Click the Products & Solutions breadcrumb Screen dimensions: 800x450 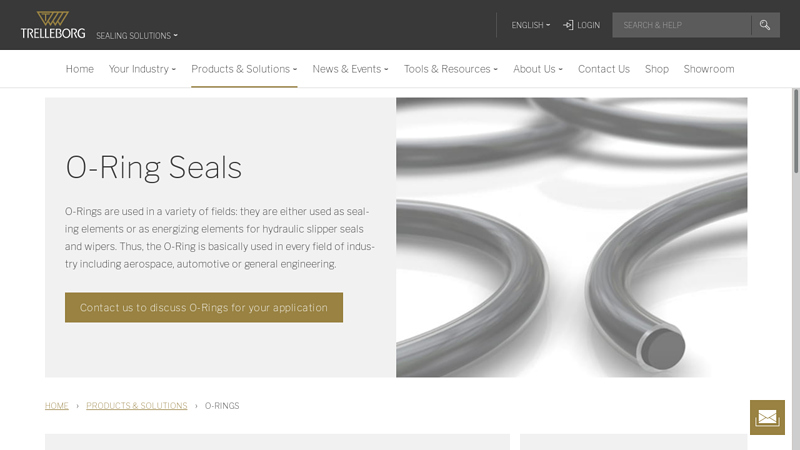137,406
